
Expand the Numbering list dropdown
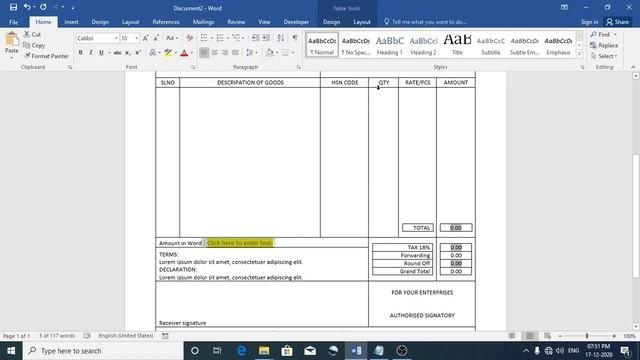pyautogui.click(x=227, y=38)
